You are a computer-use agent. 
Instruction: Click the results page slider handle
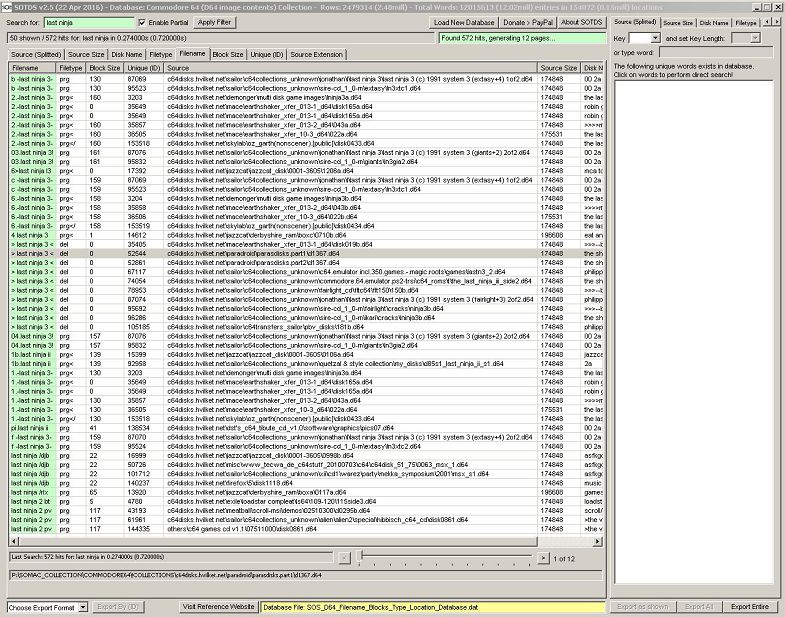362,557
